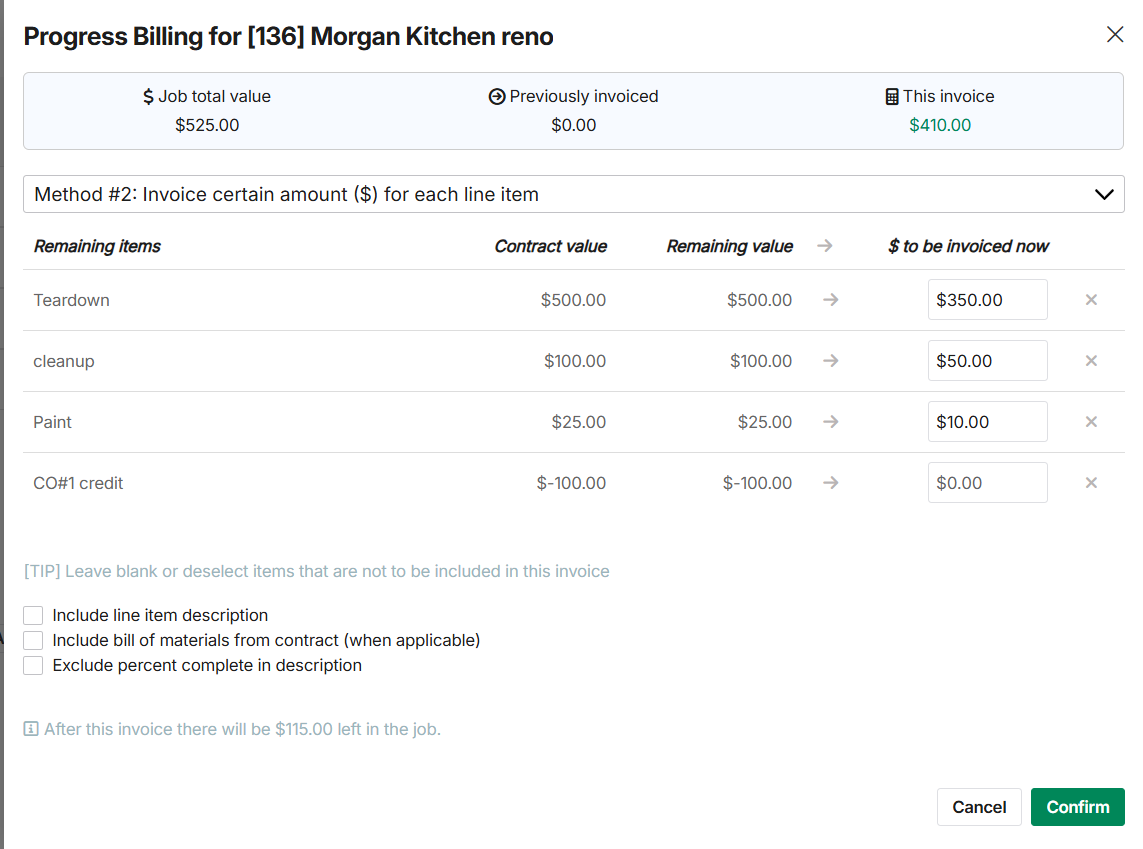Close the Progress Billing dialog
This screenshot has width=1143, height=849.
pos(1115,35)
